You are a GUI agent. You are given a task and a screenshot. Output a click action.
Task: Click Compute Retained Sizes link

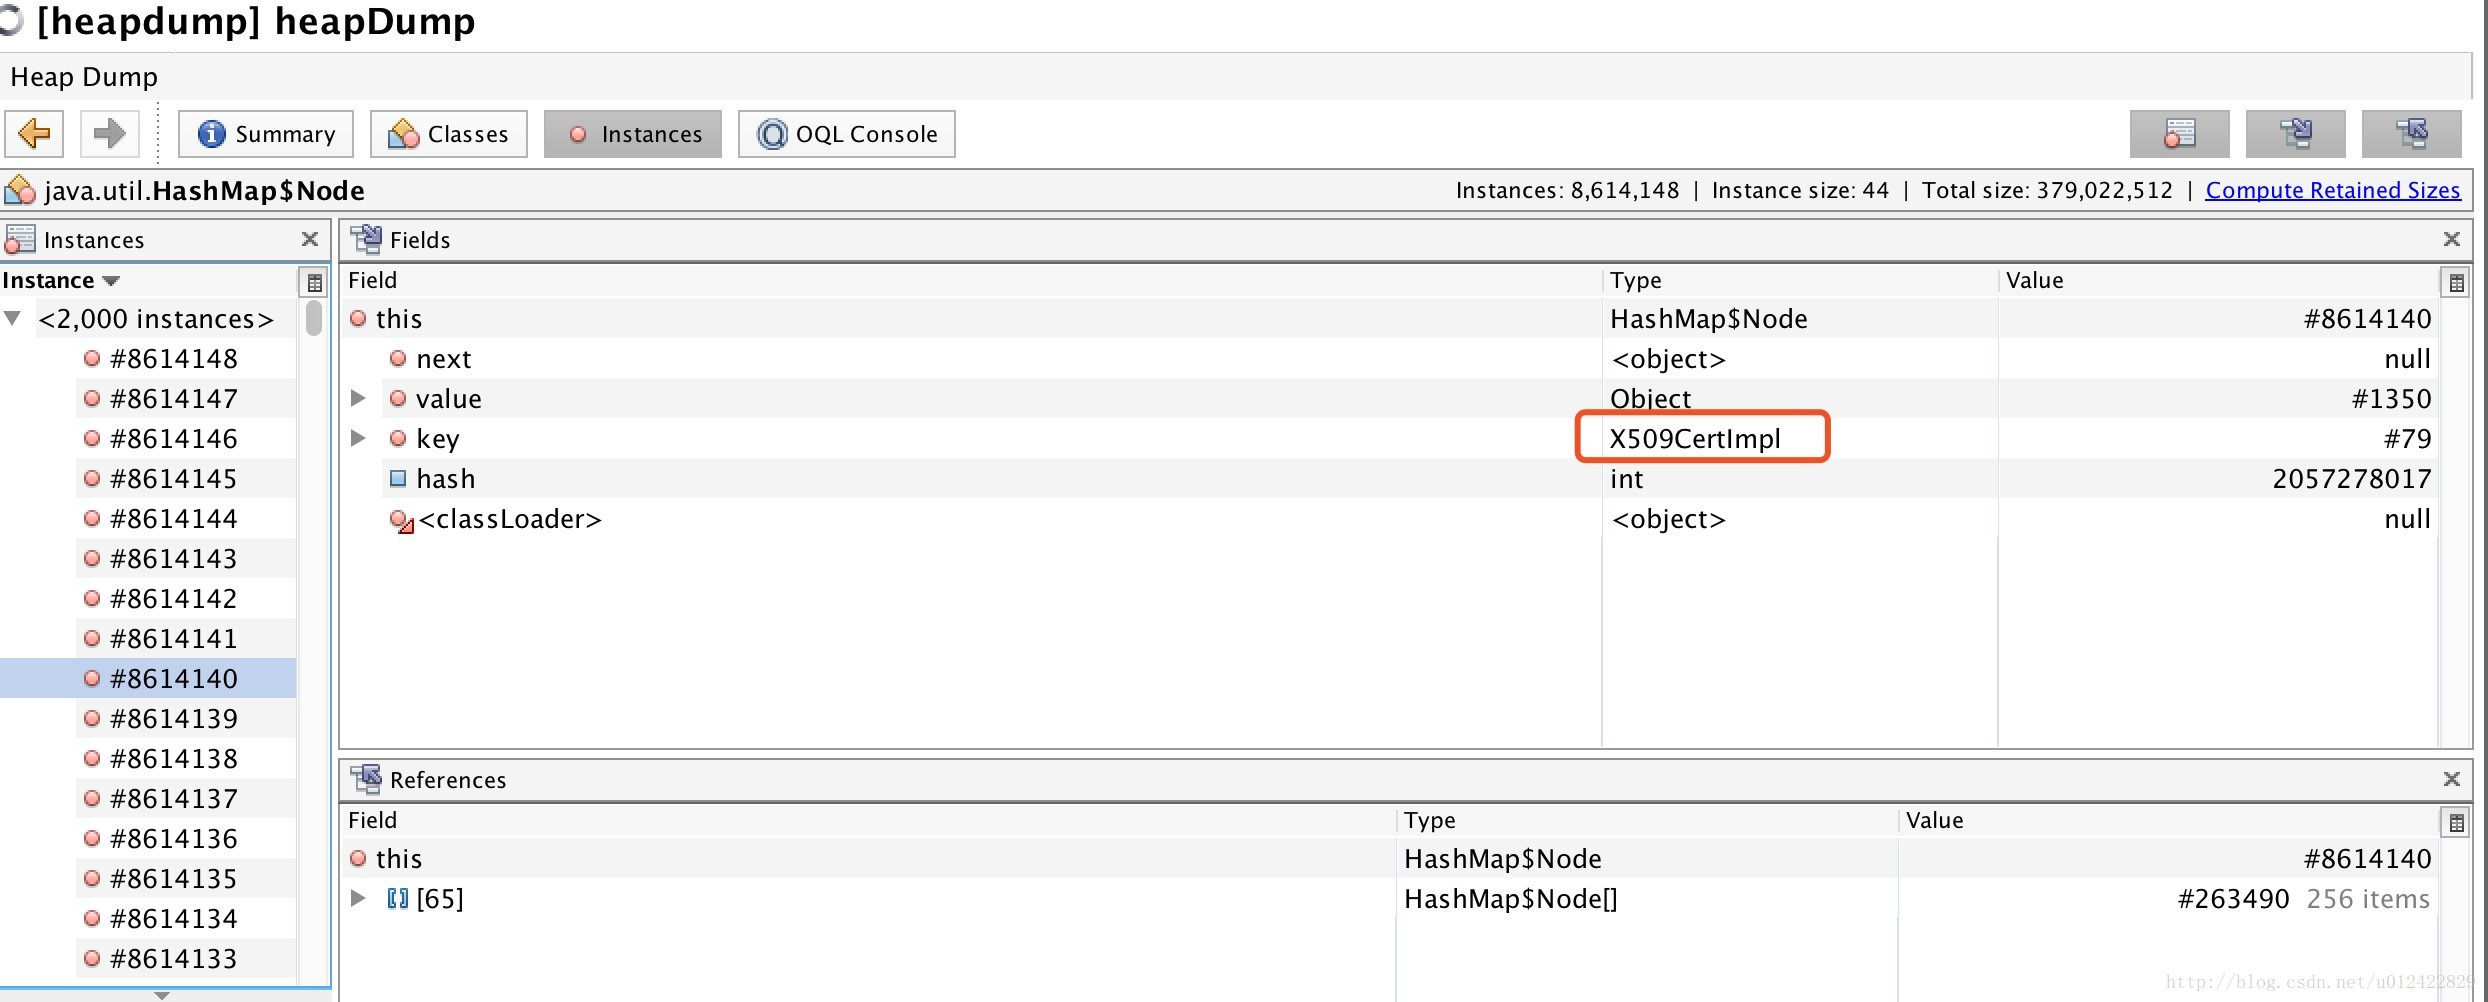pyautogui.click(x=2333, y=190)
